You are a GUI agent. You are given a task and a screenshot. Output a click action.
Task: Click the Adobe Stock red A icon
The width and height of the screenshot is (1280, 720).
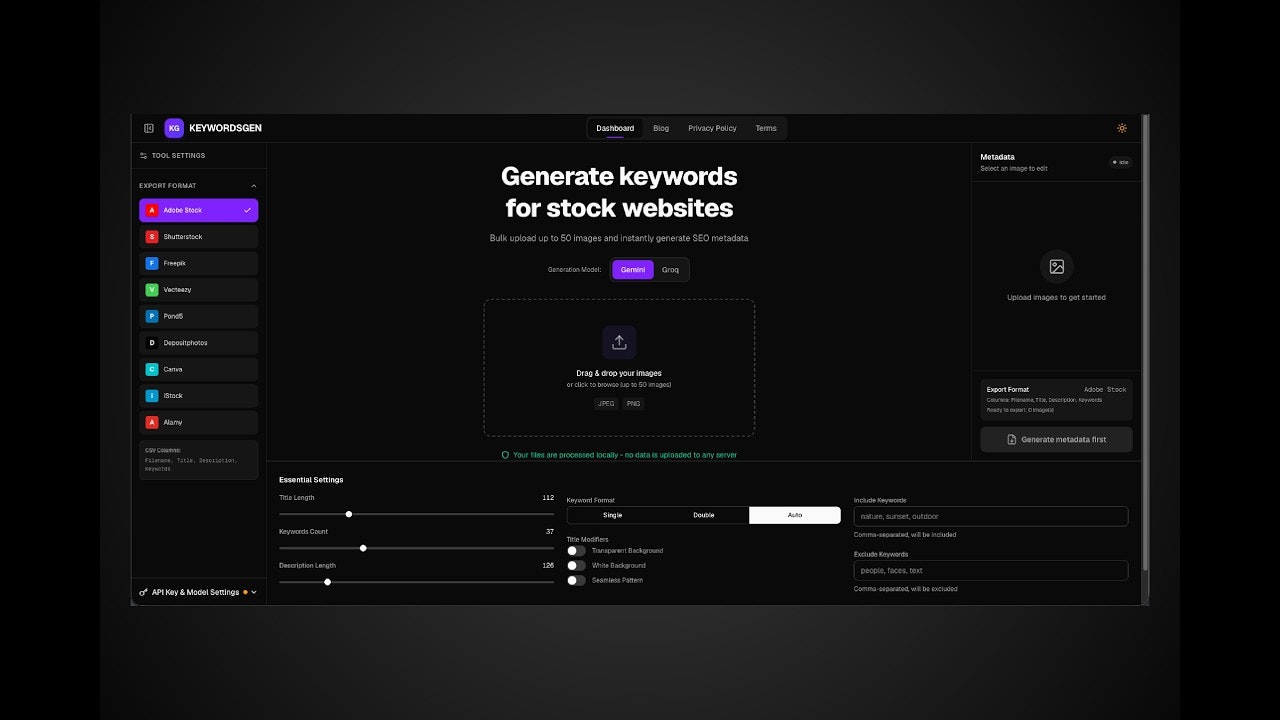coord(152,210)
